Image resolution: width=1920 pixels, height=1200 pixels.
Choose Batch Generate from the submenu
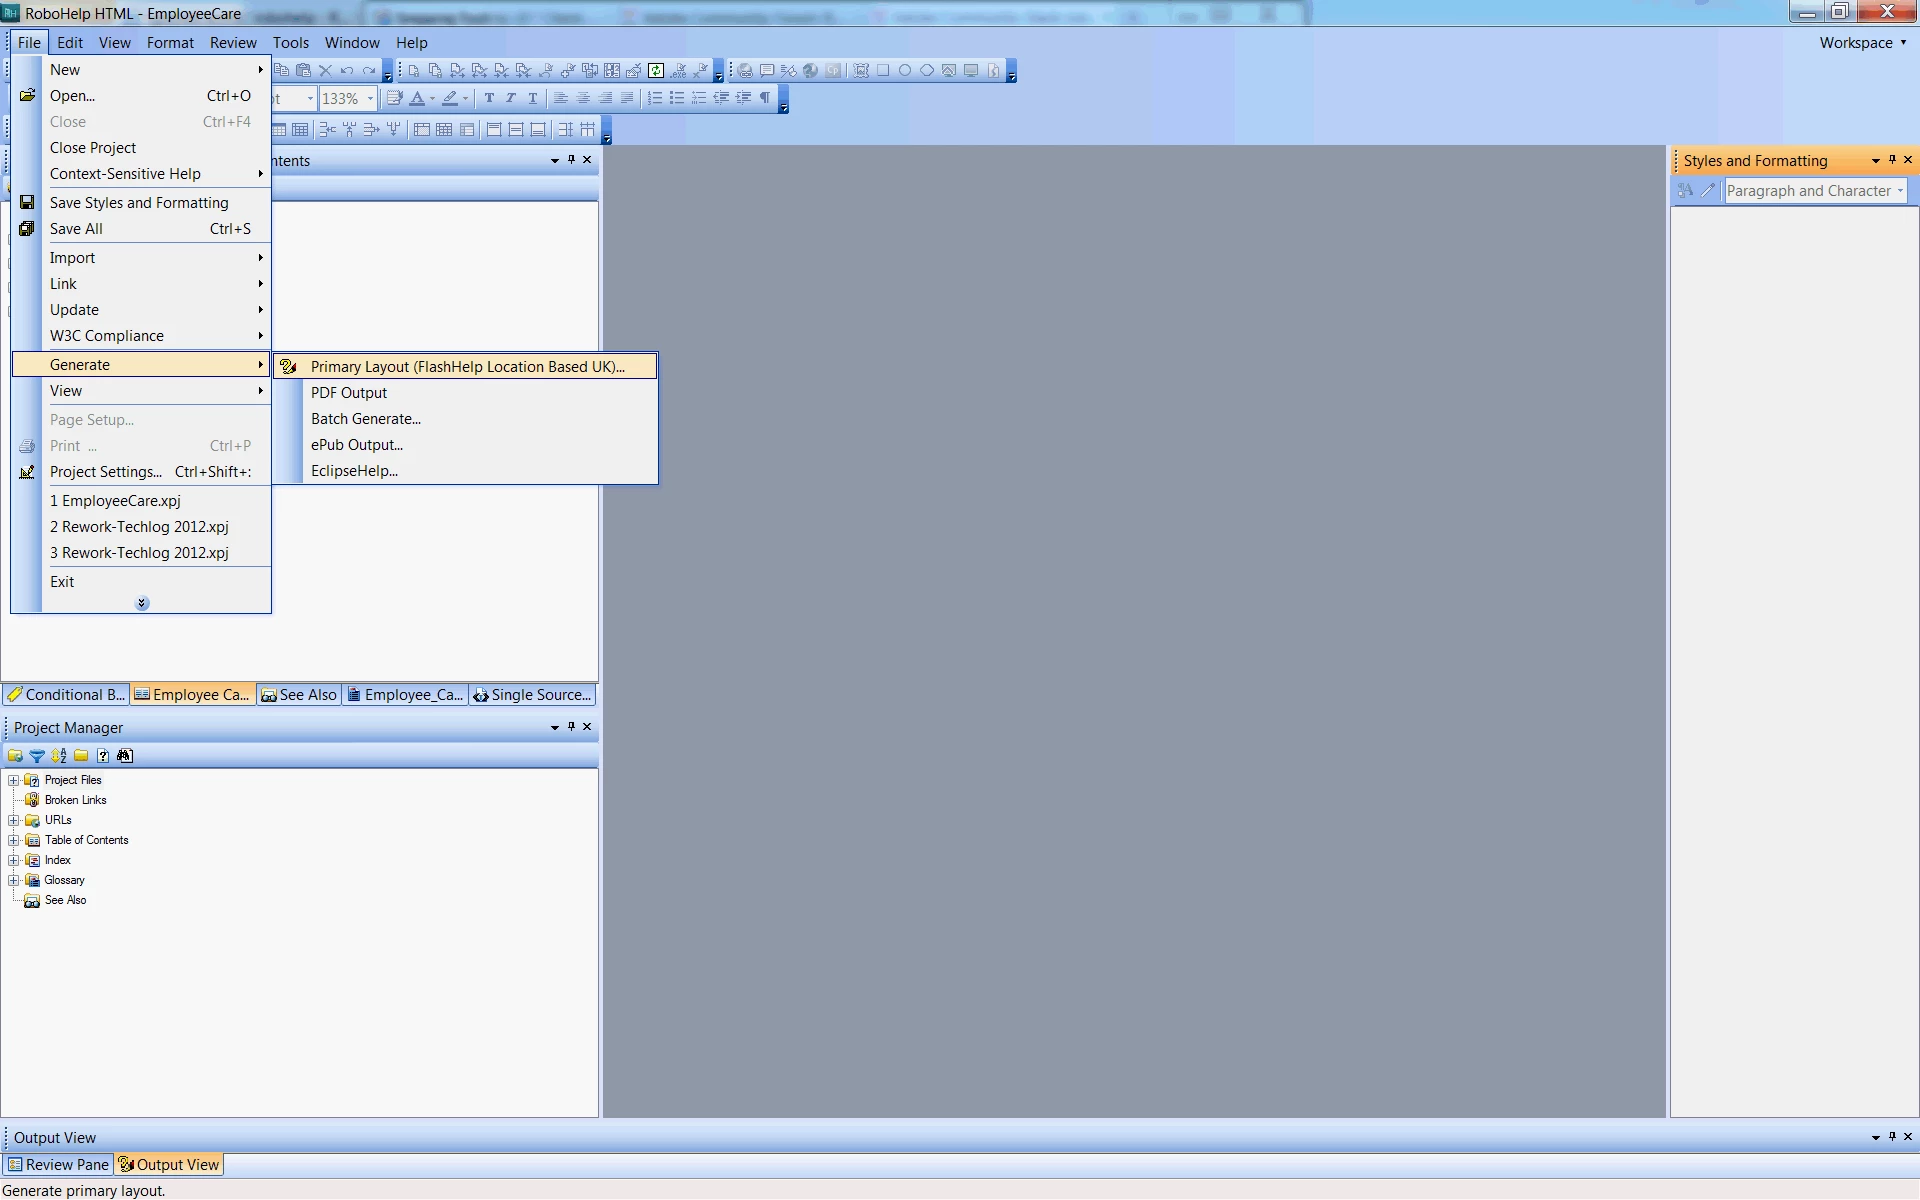(365, 419)
